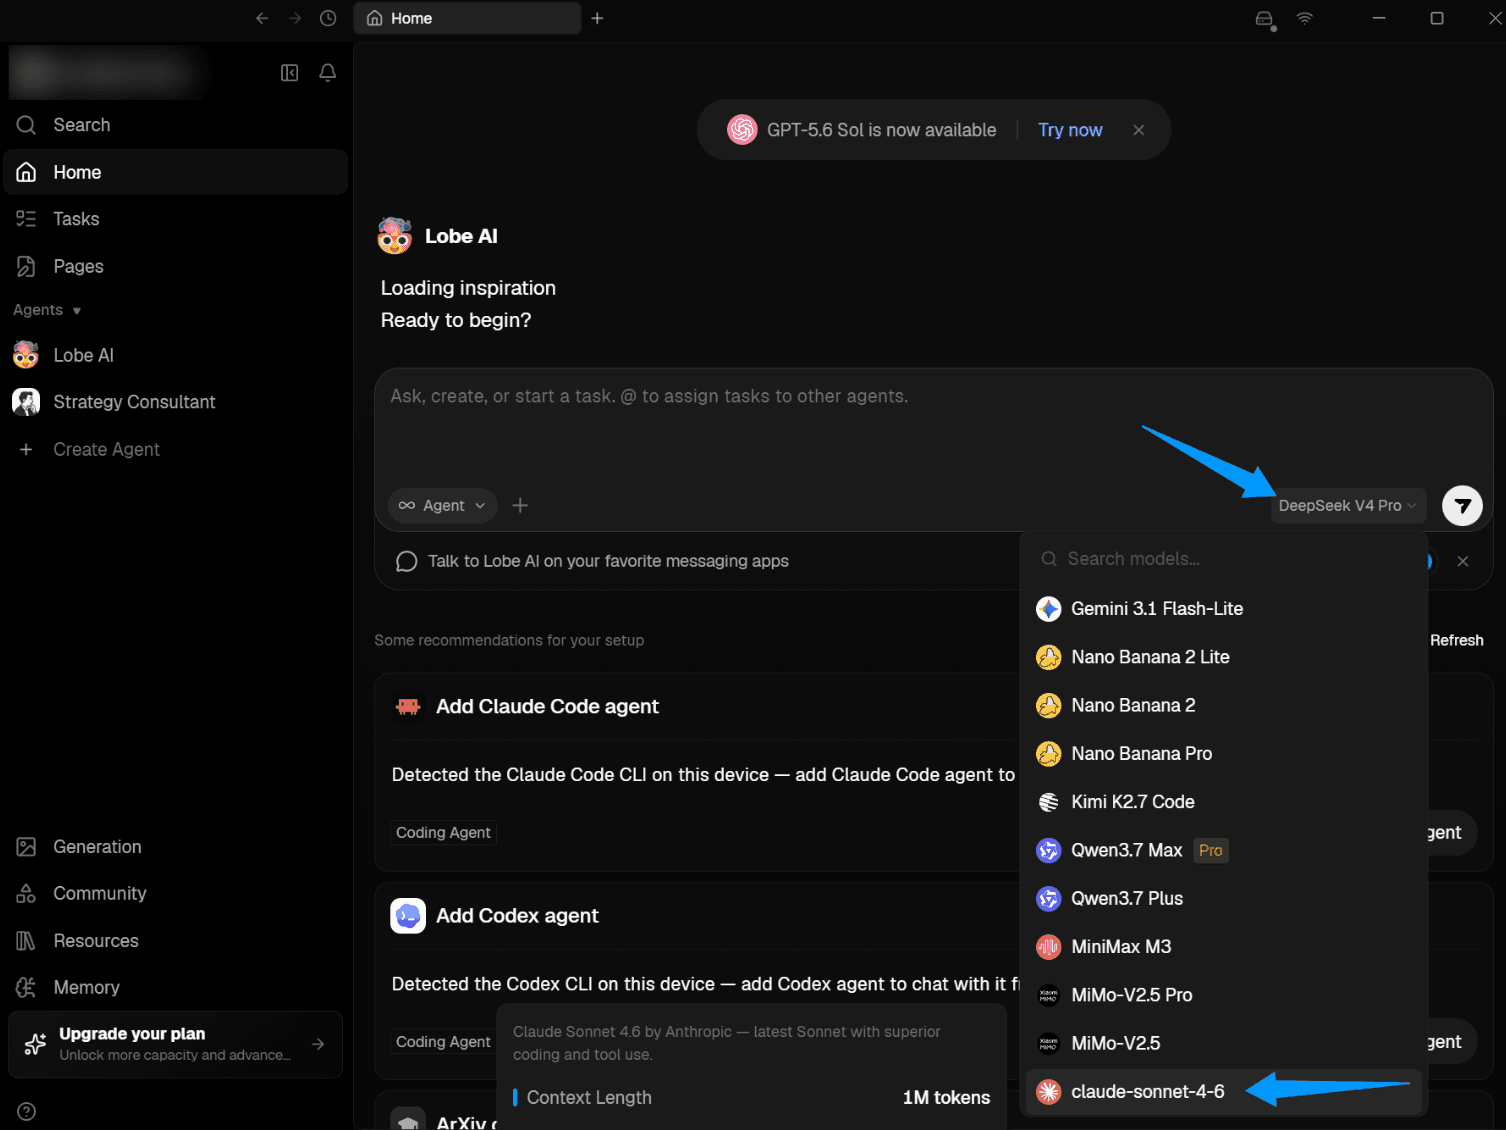Screen dimensions: 1506x1130
Task: Refresh the setup recommendations
Action: pos(1457,640)
